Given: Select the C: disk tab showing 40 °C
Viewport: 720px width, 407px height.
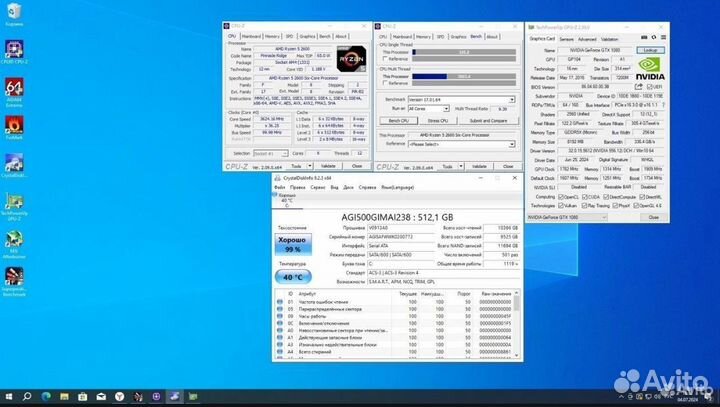Looking at the screenshot, I should point(287,200).
